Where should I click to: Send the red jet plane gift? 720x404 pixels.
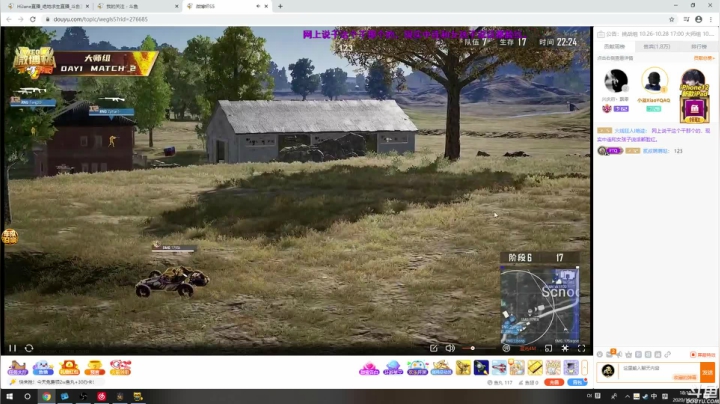pos(499,368)
